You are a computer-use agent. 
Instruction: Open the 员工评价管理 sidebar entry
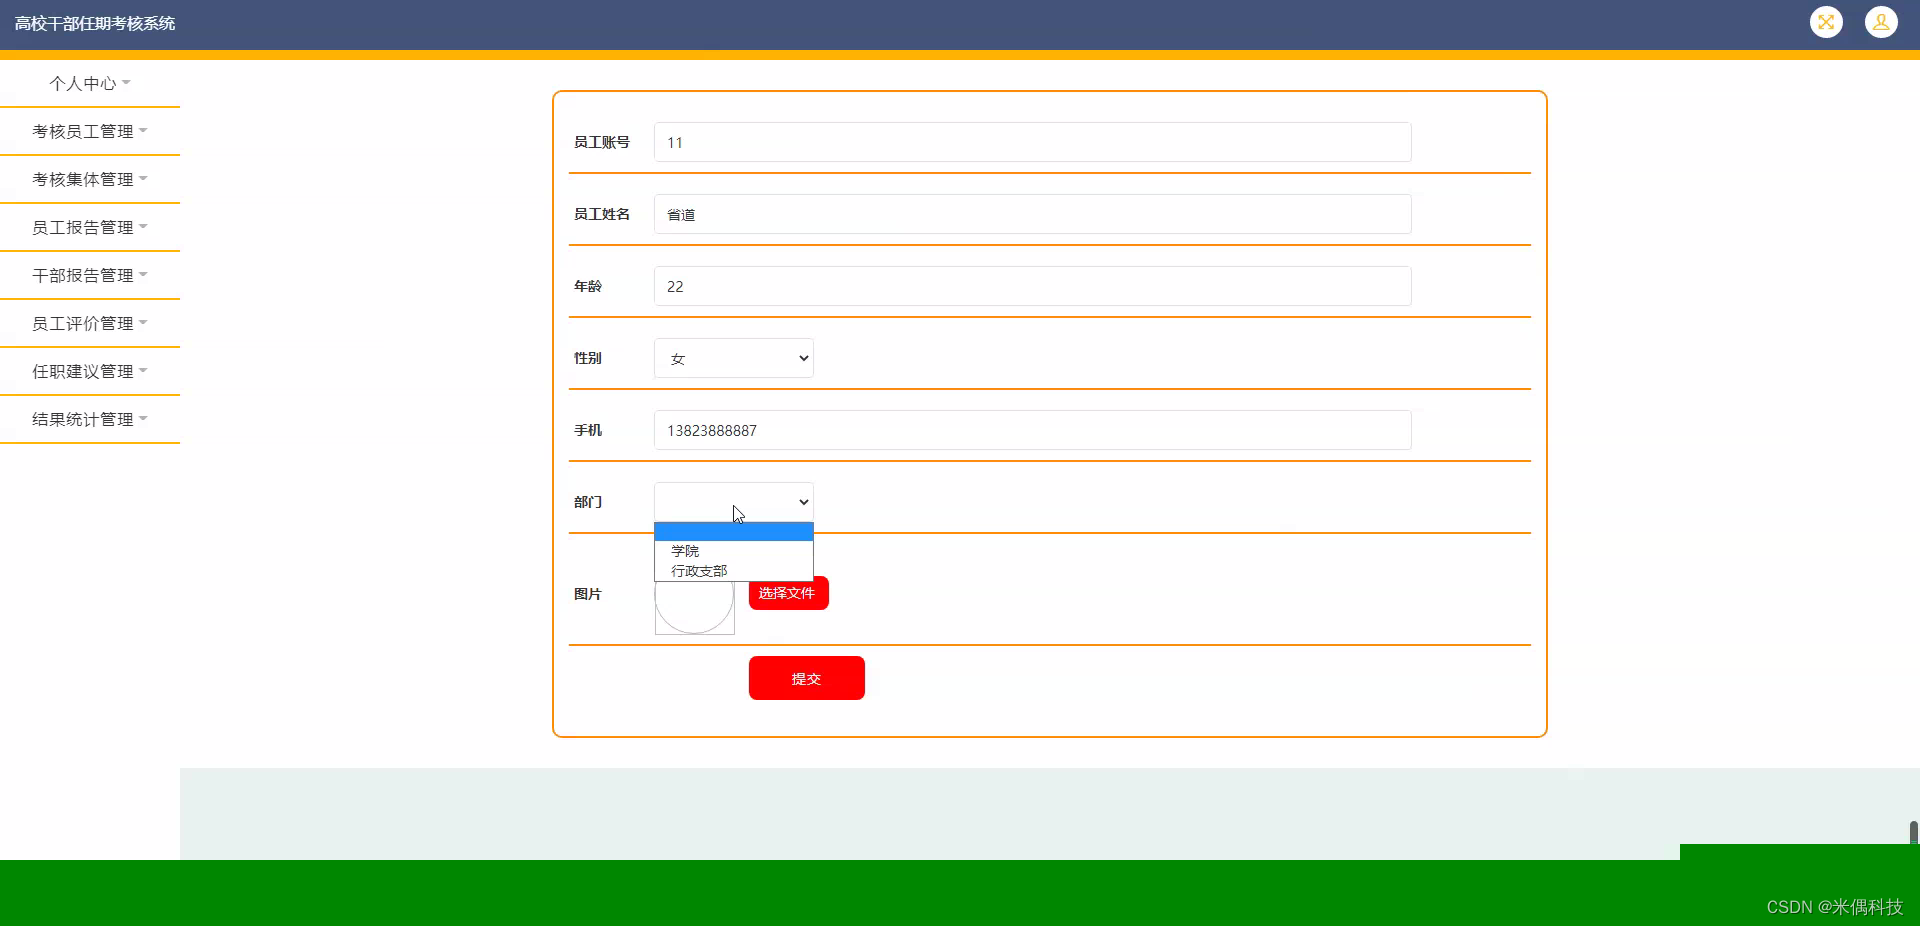tap(90, 323)
